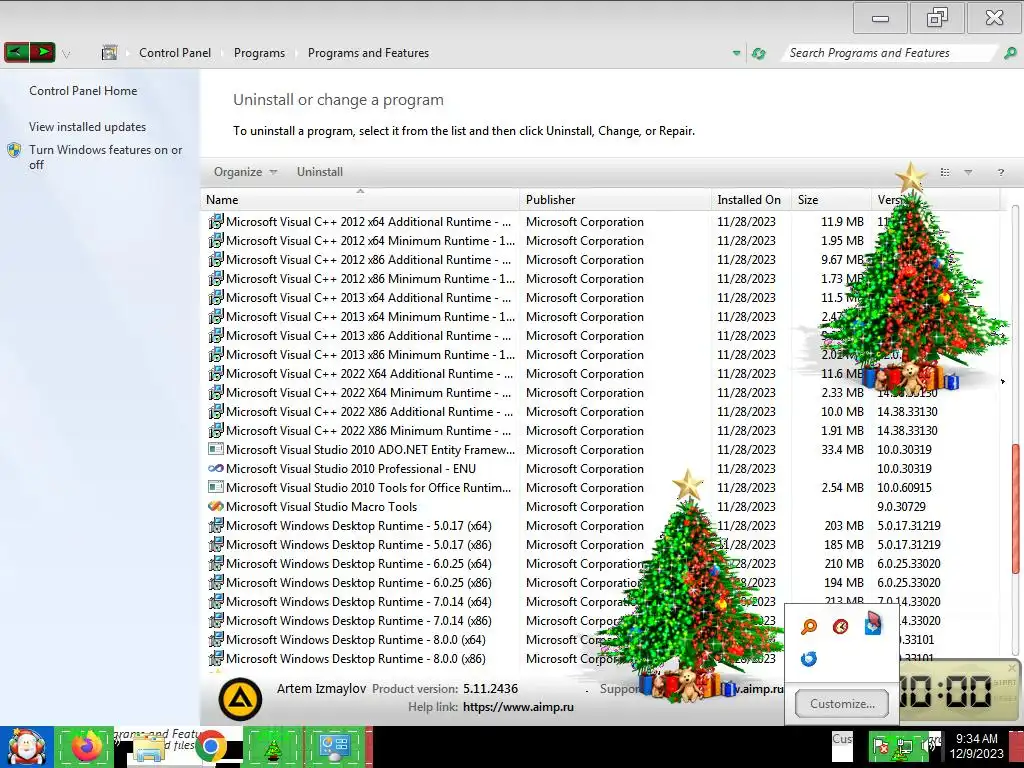Focus the Search Programs and Features field
This screenshot has width=1024, height=768.
(x=888, y=53)
